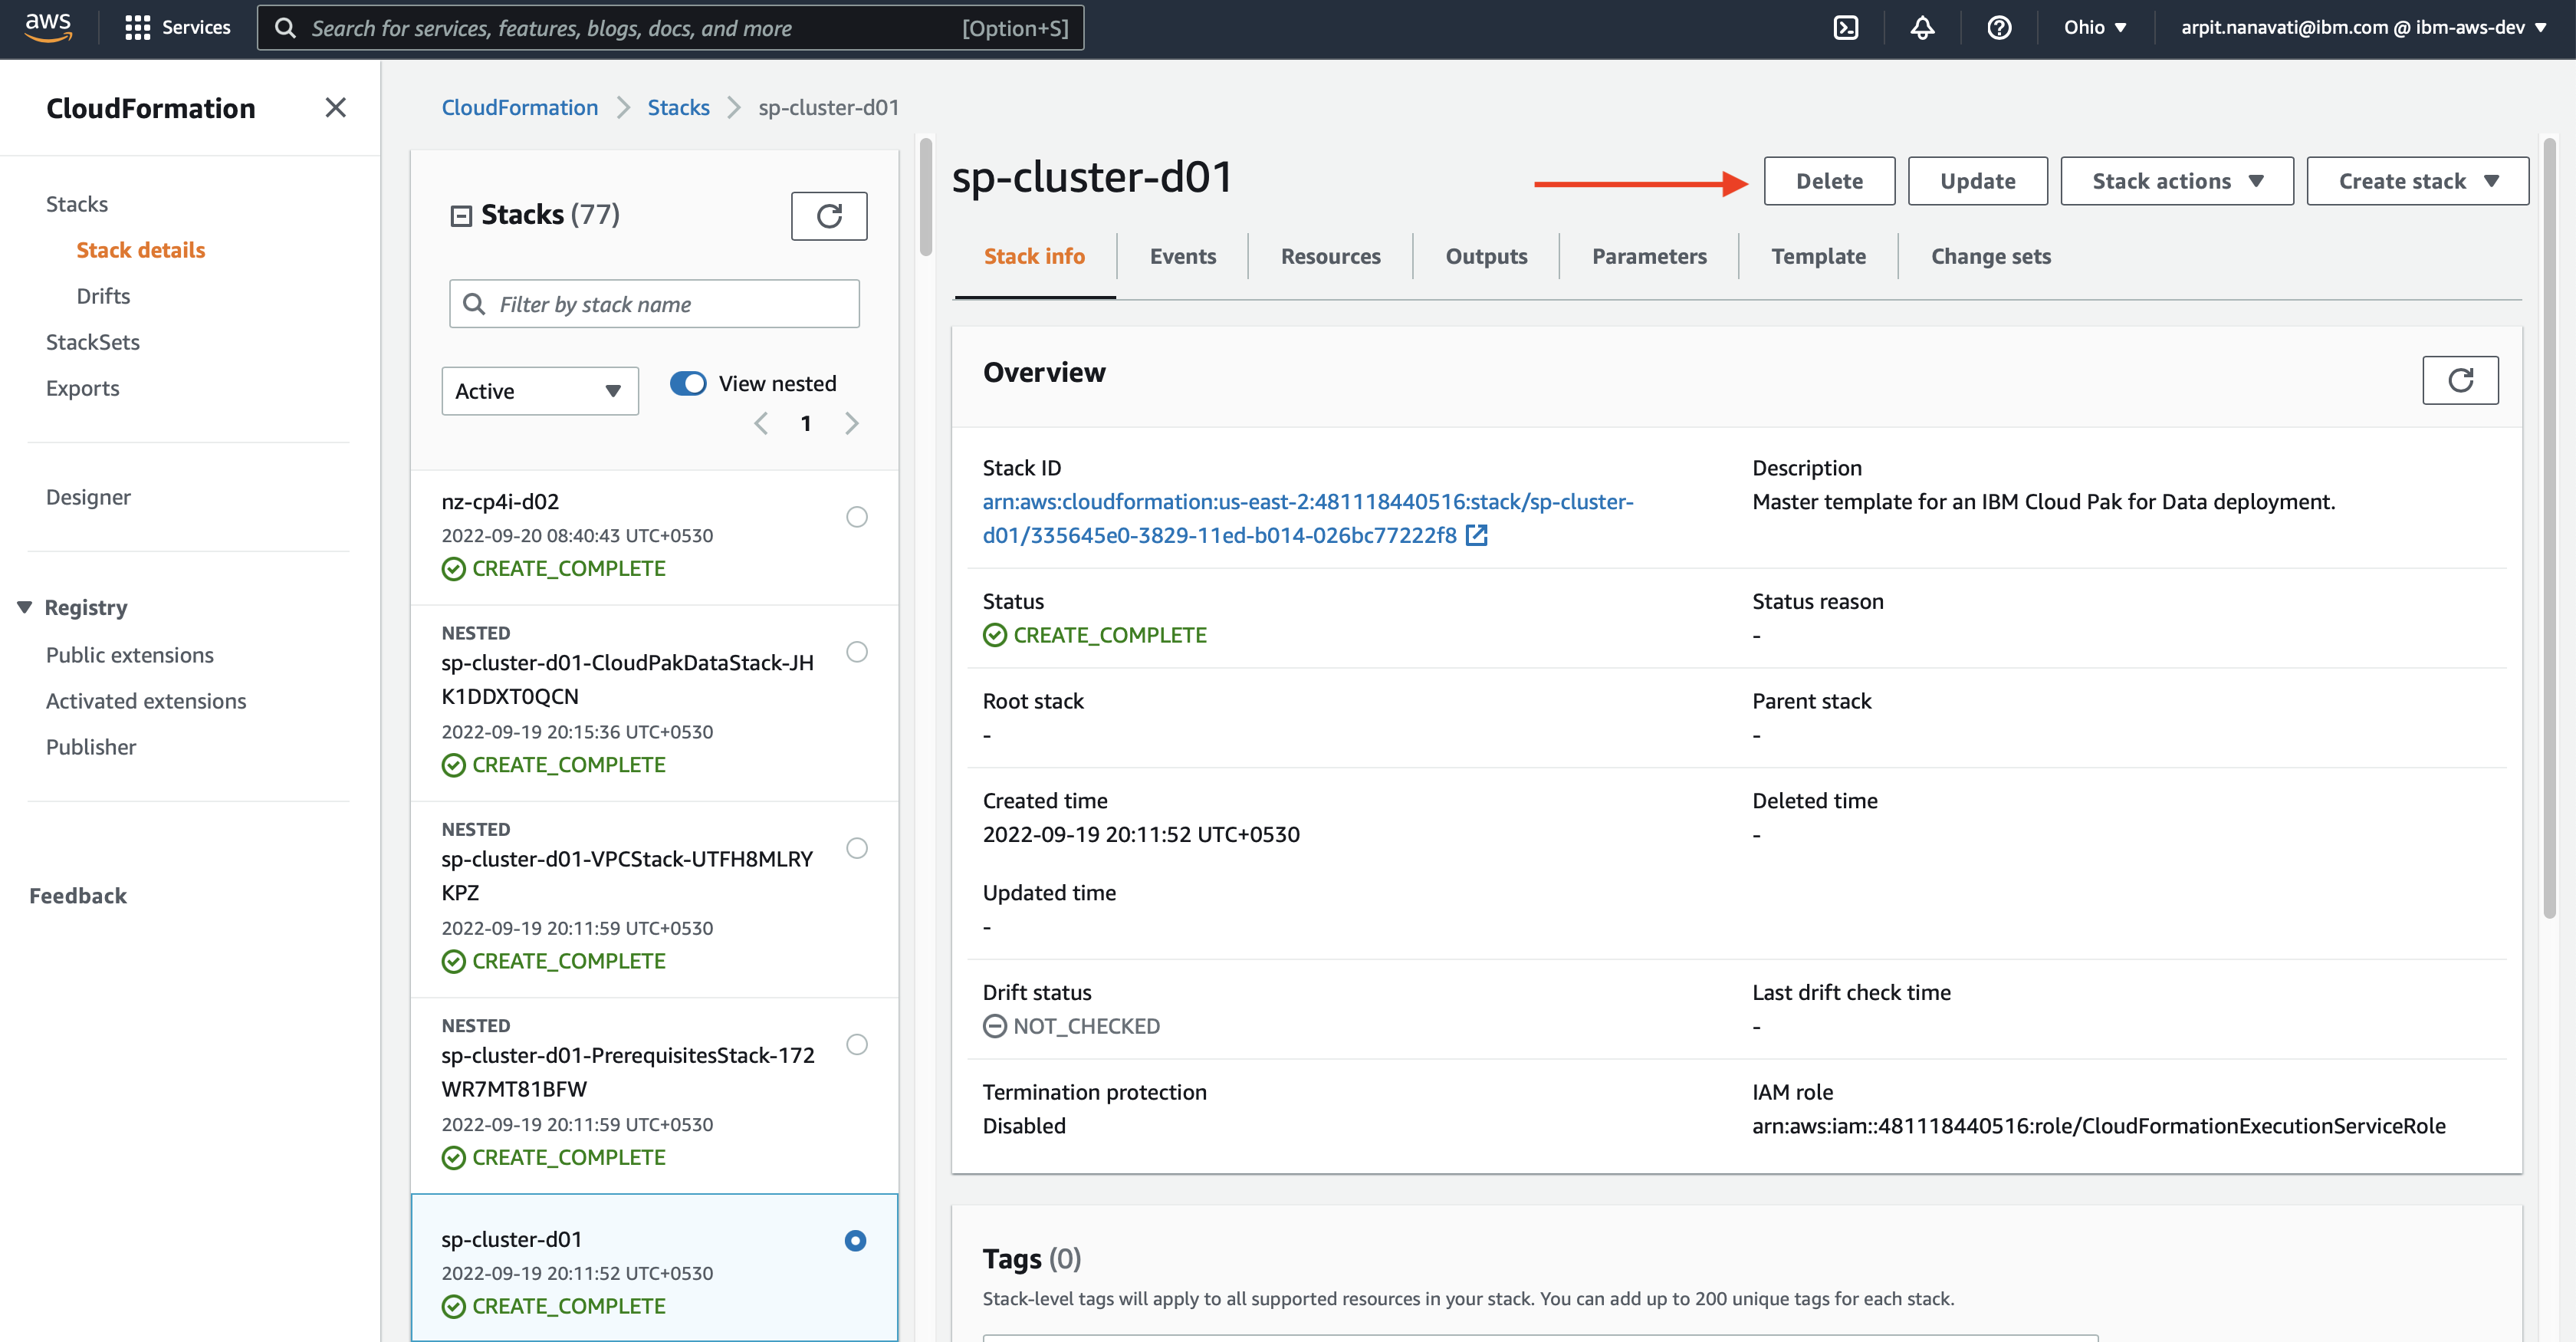The width and height of the screenshot is (2576, 1342).
Task: Click the Update stack button
Action: pyautogui.click(x=1977, y=181)
